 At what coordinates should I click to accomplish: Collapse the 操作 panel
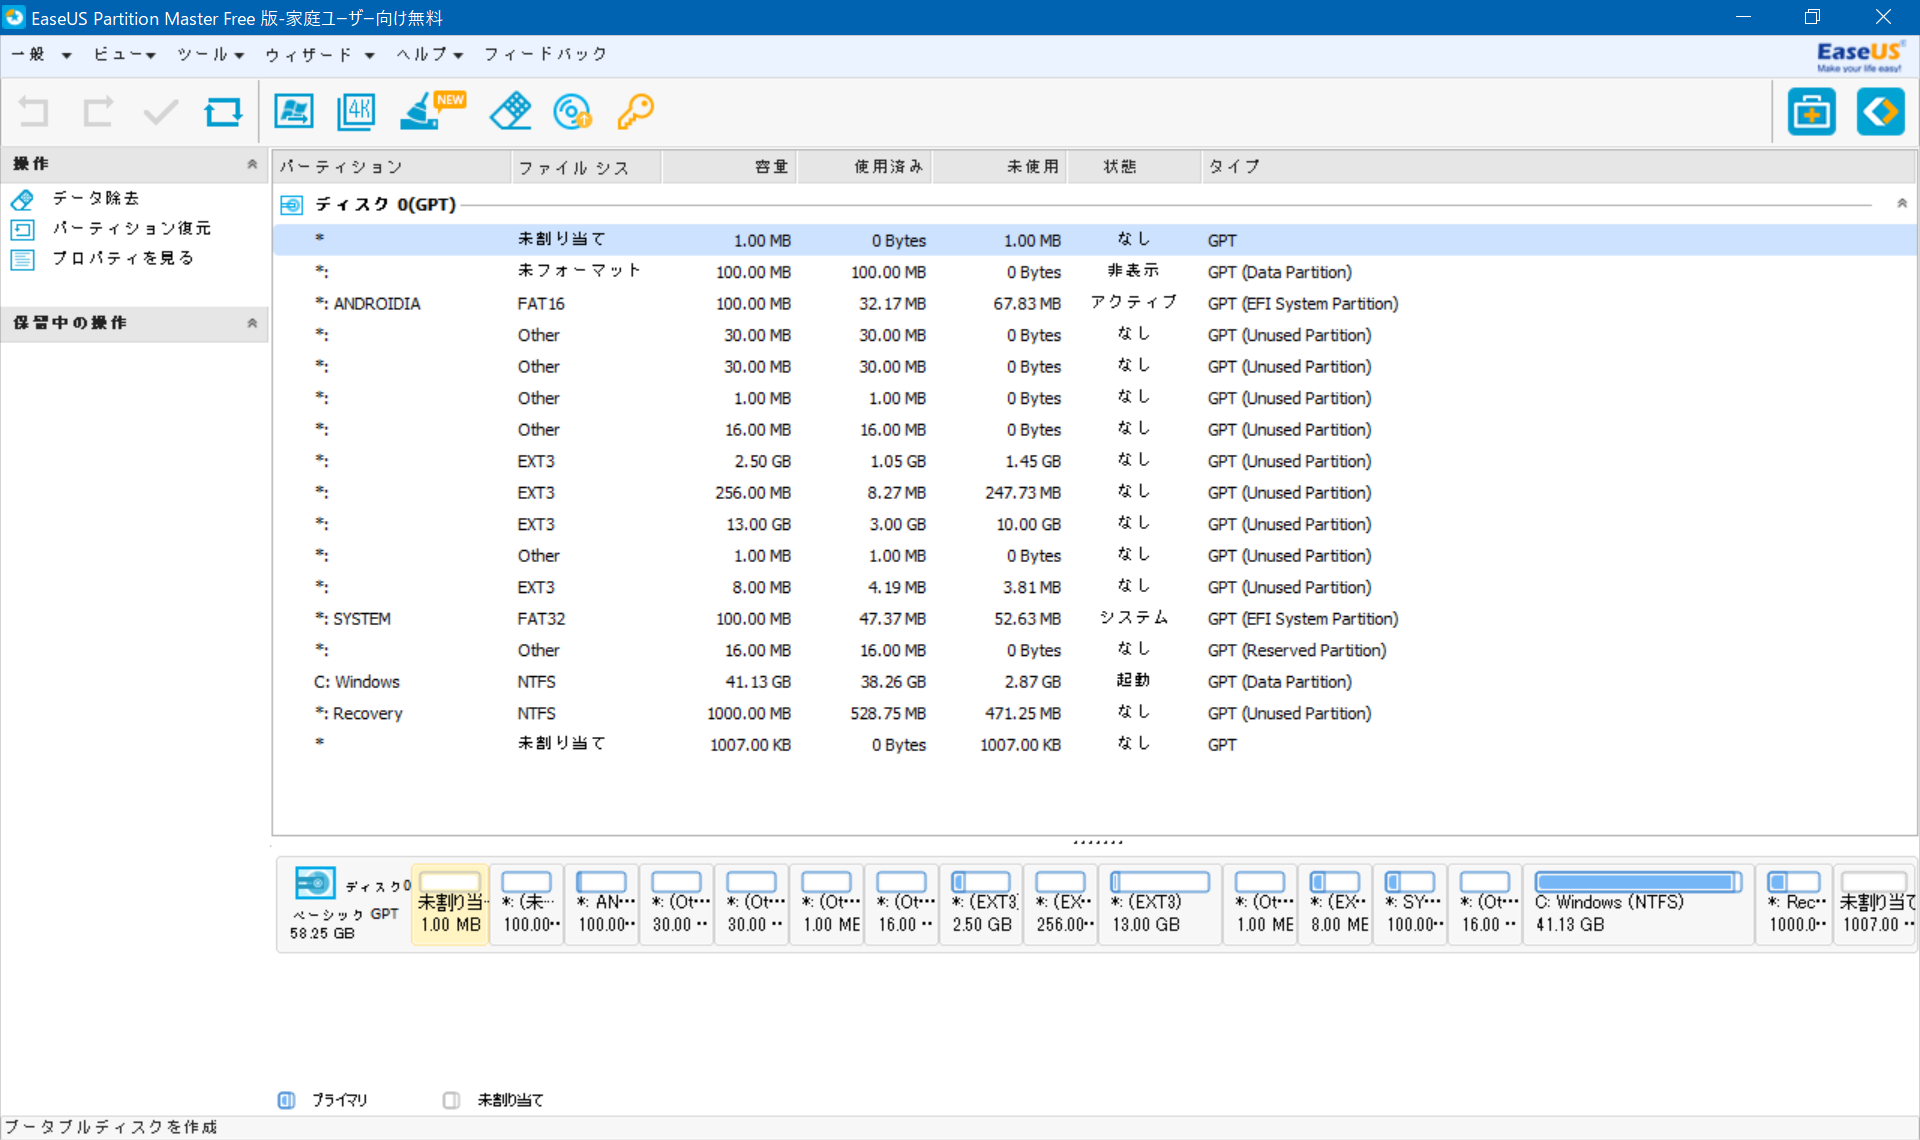[x=252, y=164]
